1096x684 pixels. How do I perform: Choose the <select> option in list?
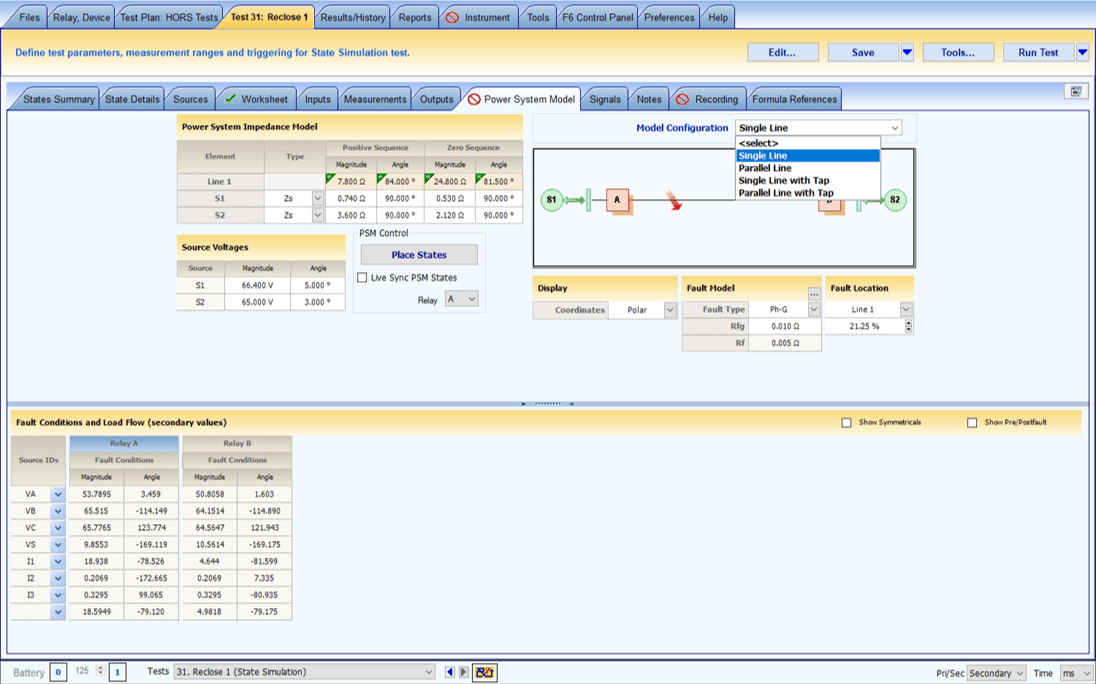pos(808,143)
